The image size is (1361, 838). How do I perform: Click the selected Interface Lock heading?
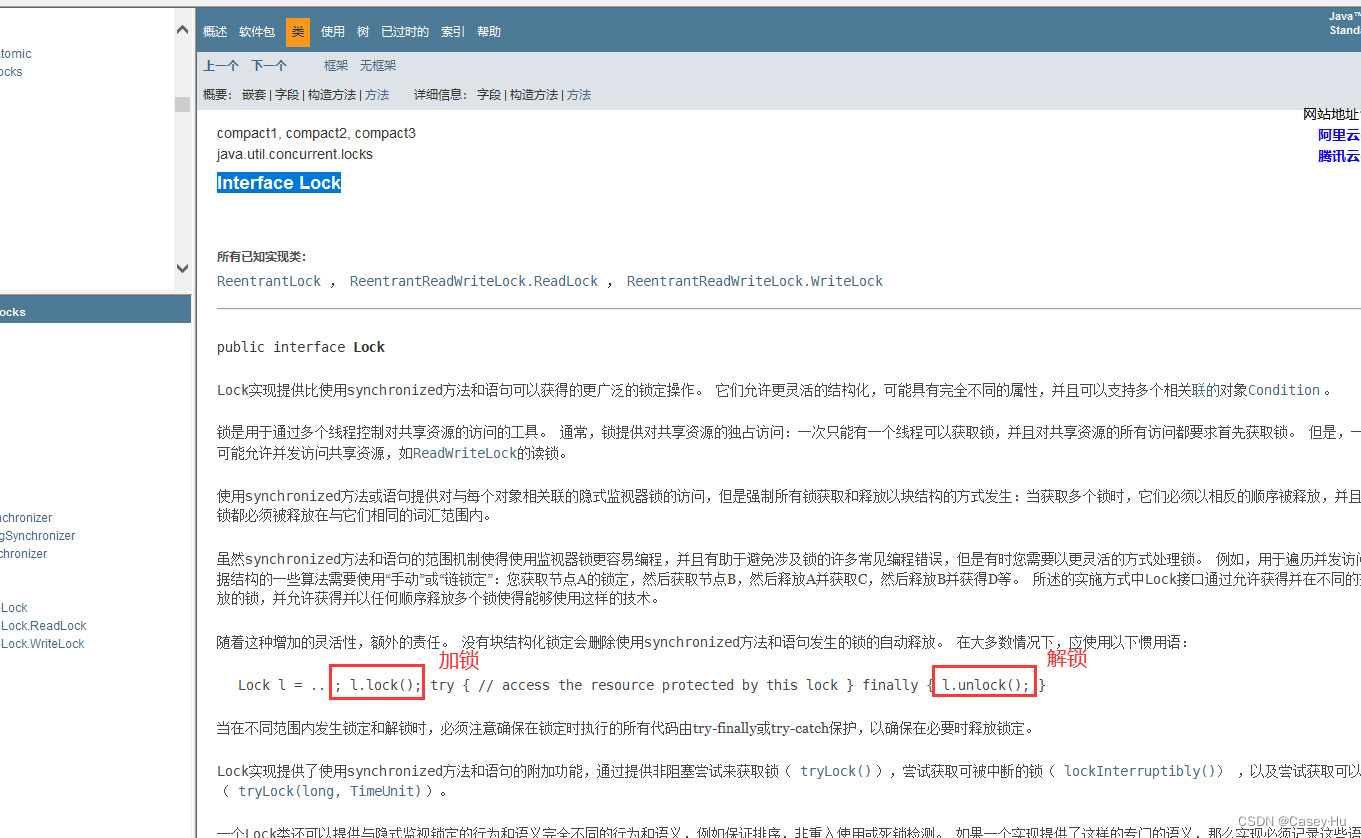click(279, 183)
